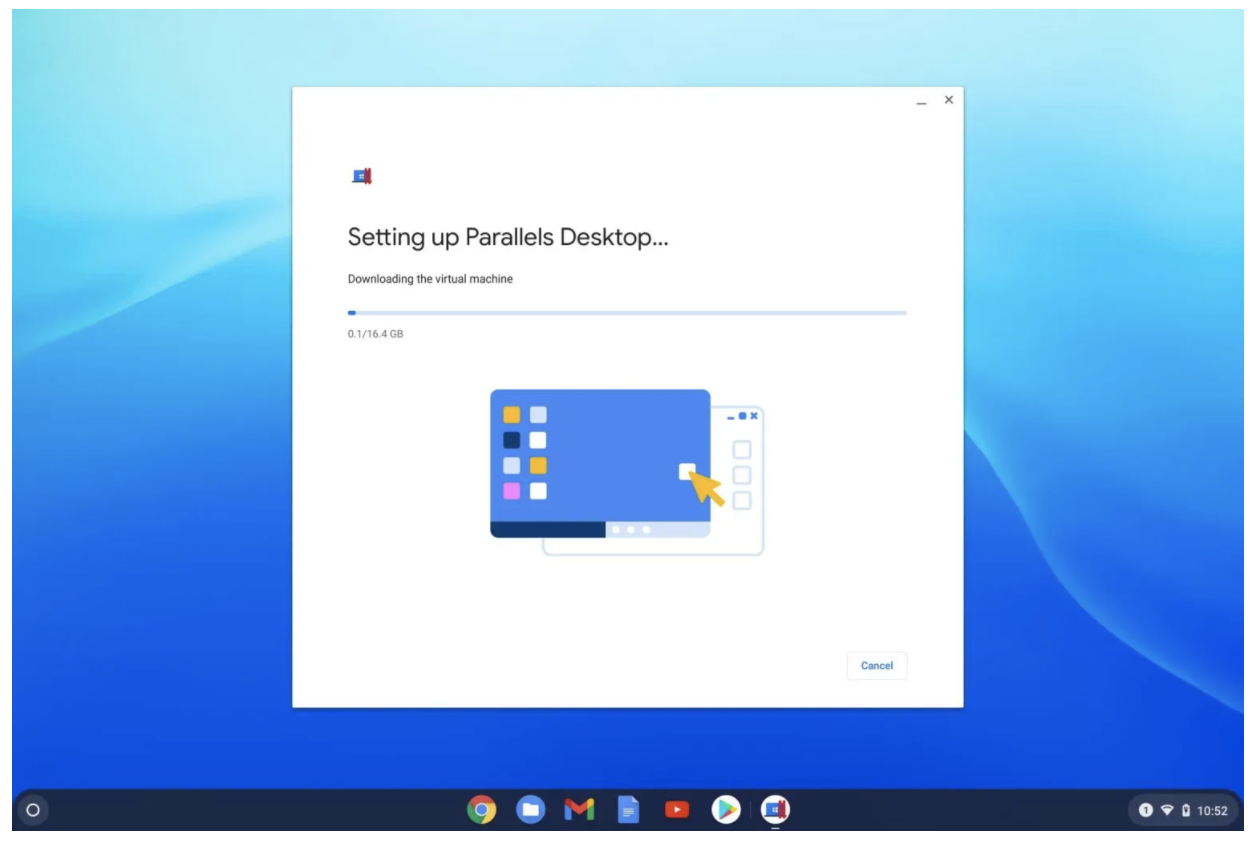Cancel the virtual machine download
The height and width of the screenshot is (842, 1256).
pos(876,665)
